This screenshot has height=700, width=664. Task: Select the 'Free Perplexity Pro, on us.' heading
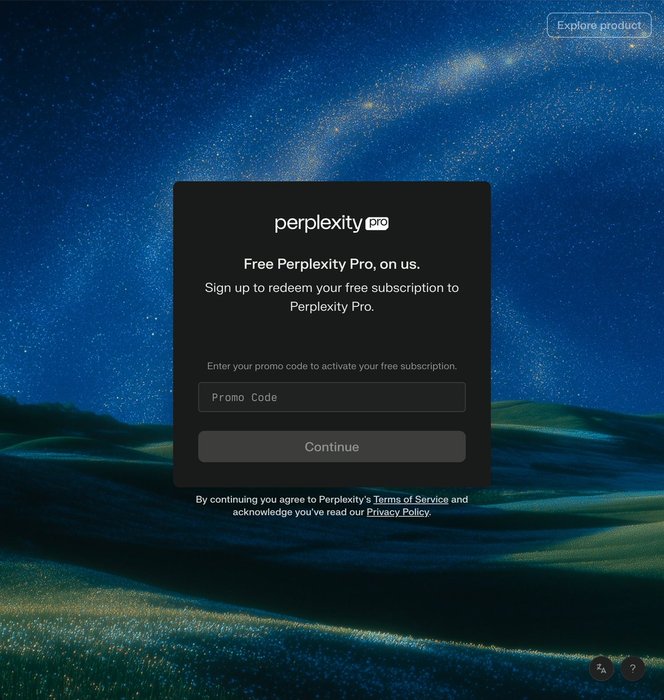click(332, 264)
